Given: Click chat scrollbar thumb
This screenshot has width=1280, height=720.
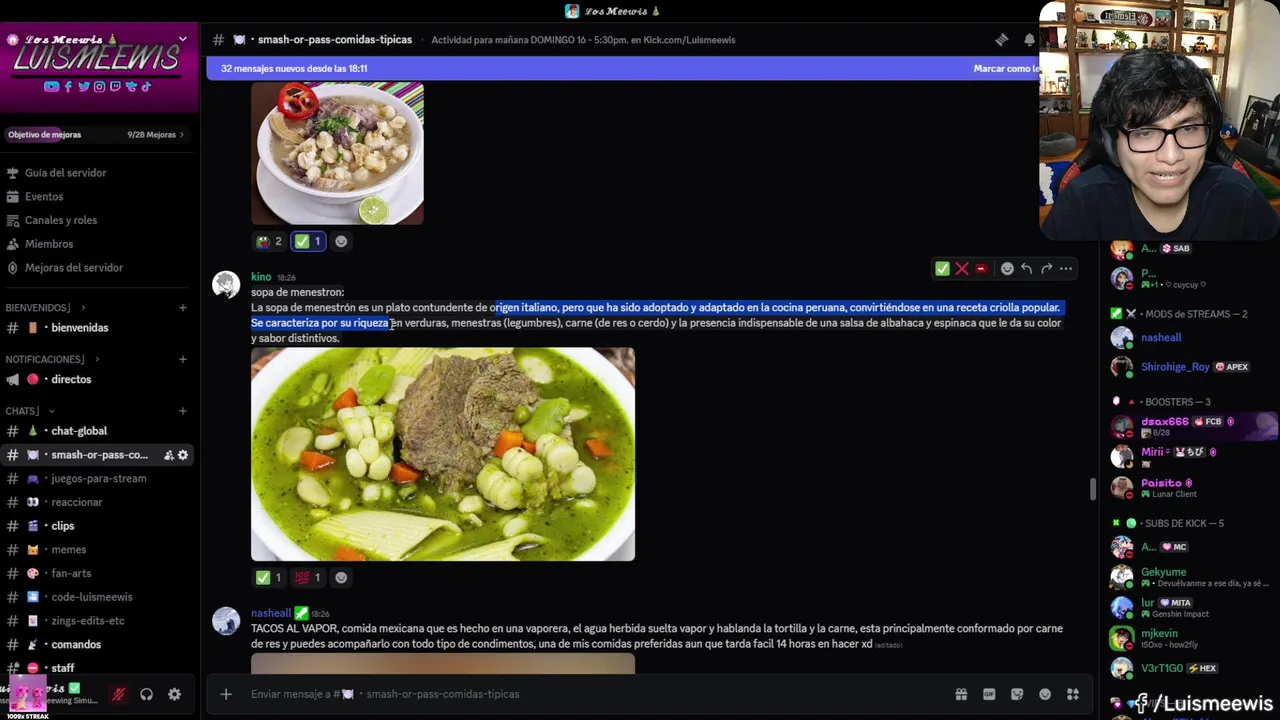Looking at the screenshot, I should pos(1092,489).
